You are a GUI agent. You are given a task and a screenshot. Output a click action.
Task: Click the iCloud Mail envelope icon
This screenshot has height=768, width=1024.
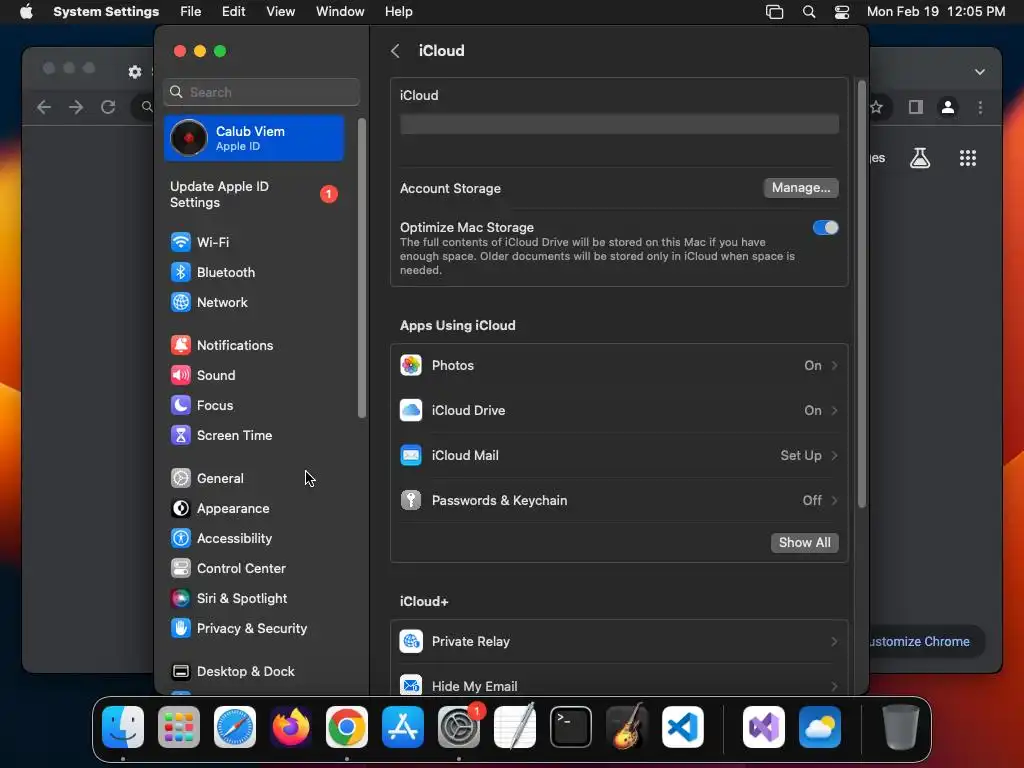click(x=411, y=455)
